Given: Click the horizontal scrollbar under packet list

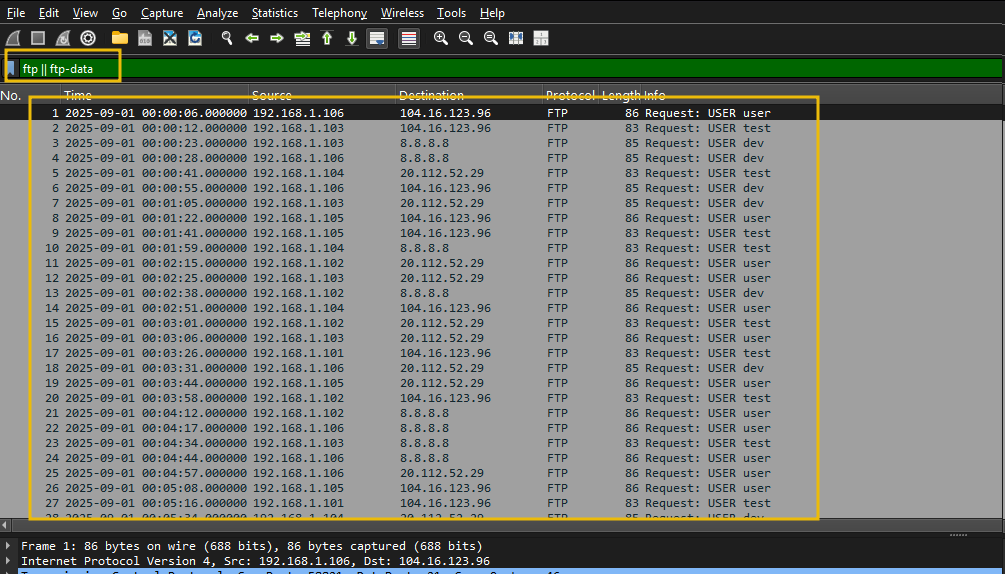Looking at the screenshot, I should point(500,525).
